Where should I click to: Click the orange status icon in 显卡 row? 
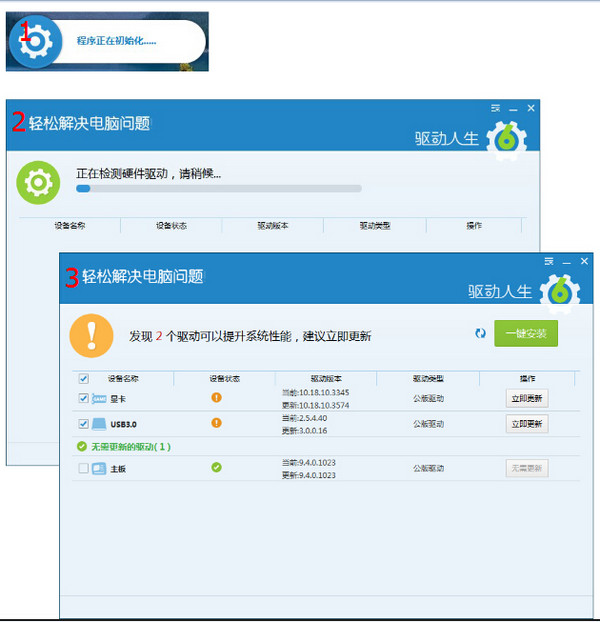click(x=217, y=397)
